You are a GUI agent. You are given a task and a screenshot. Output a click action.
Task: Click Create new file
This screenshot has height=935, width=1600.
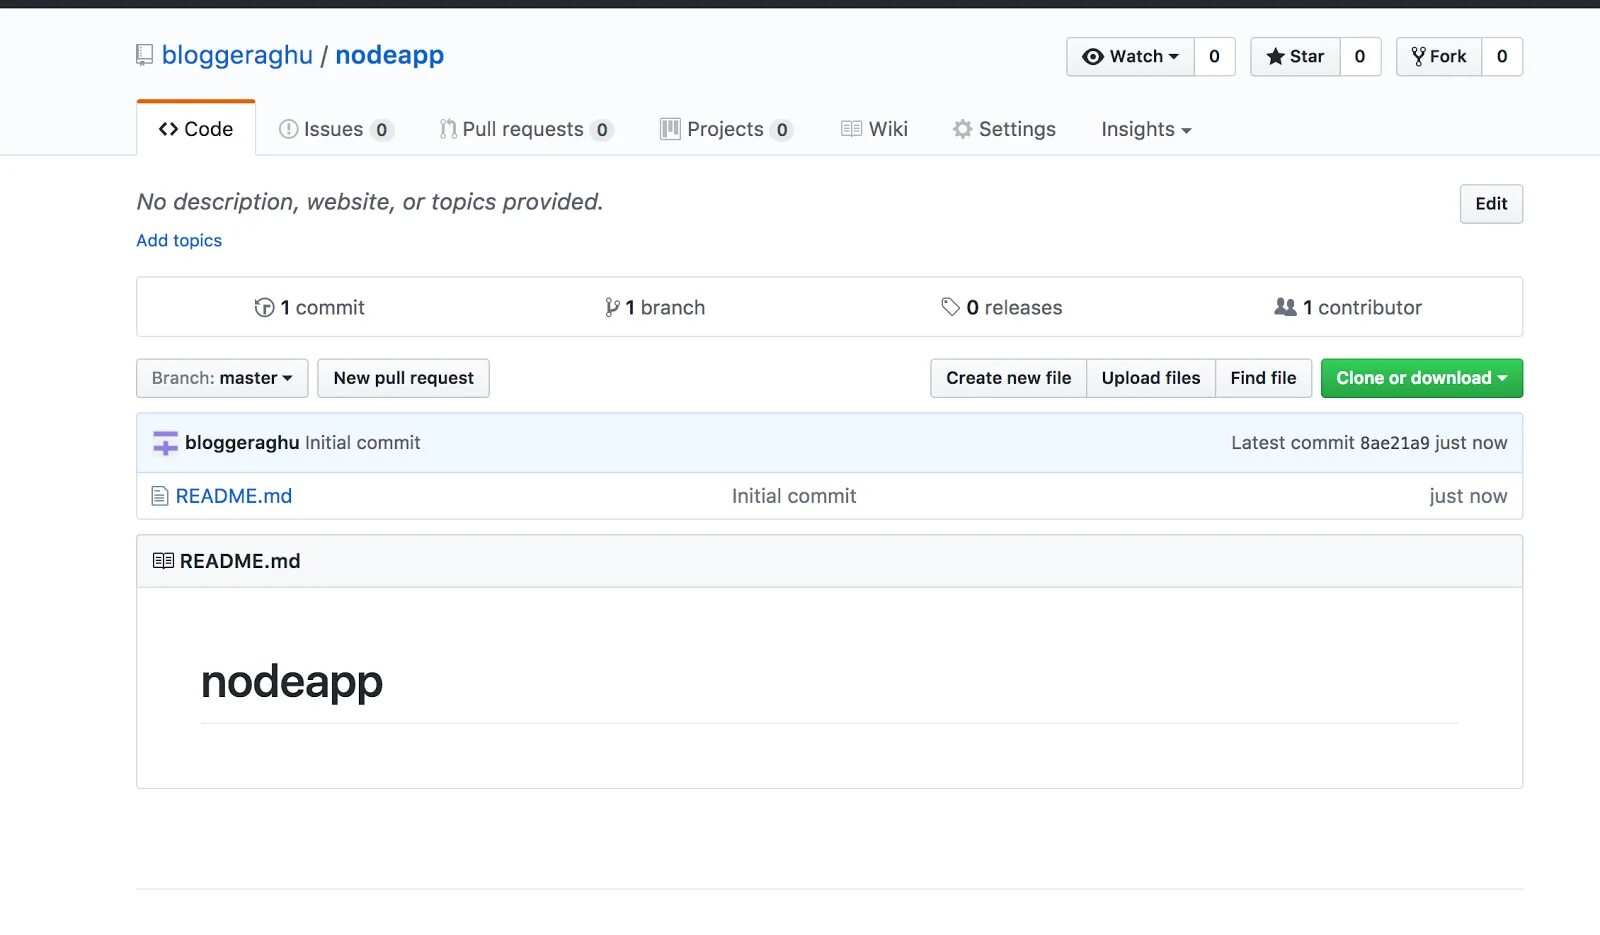tap(1008, 378)
